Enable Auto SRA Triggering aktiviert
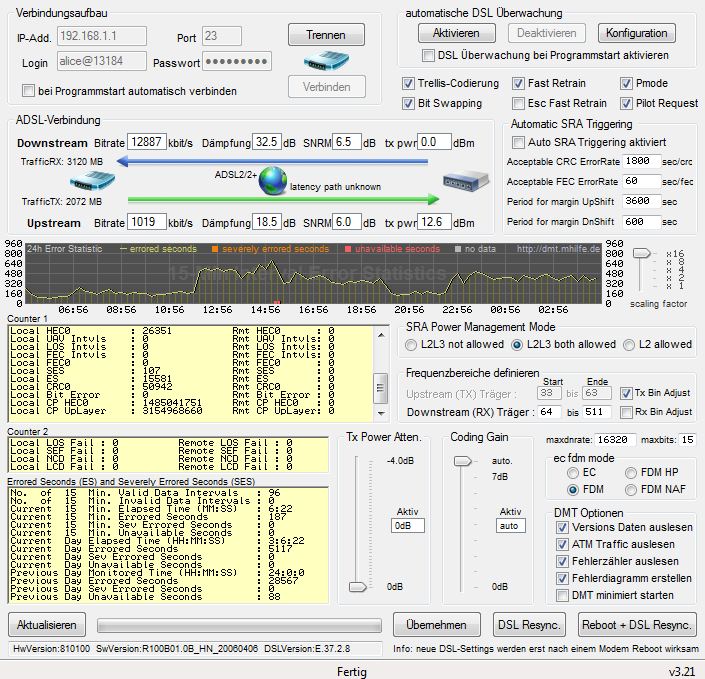705x679 pixels. (518, 143)
